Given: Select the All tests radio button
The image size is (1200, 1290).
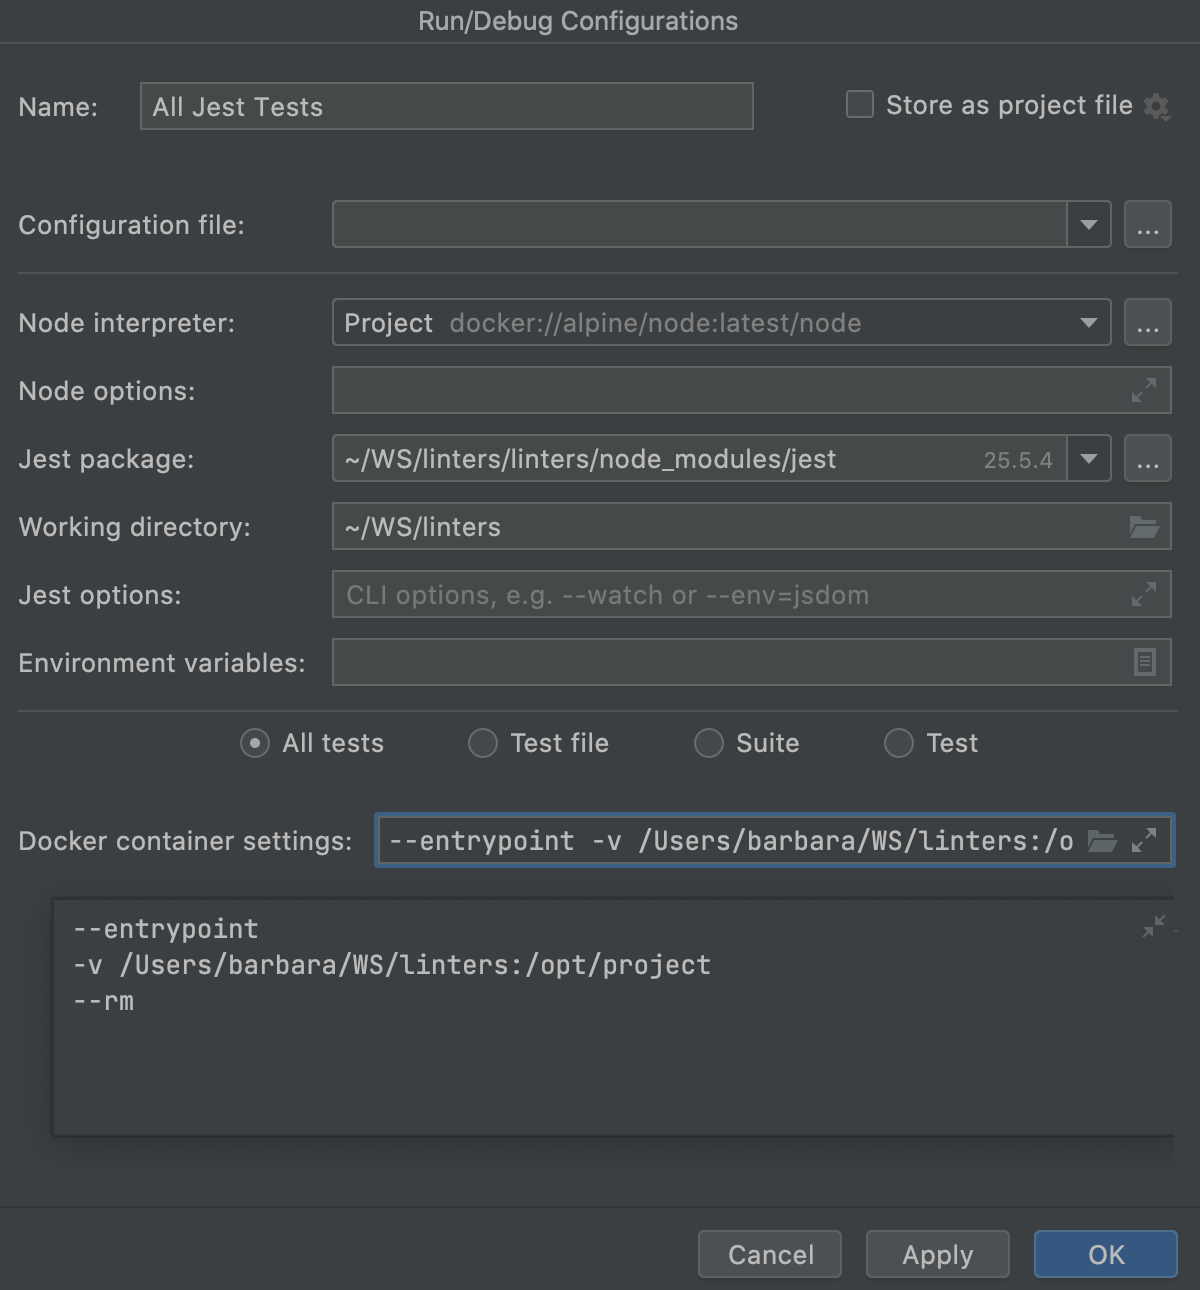Looking at the screenshot, I should click(254, 743).
